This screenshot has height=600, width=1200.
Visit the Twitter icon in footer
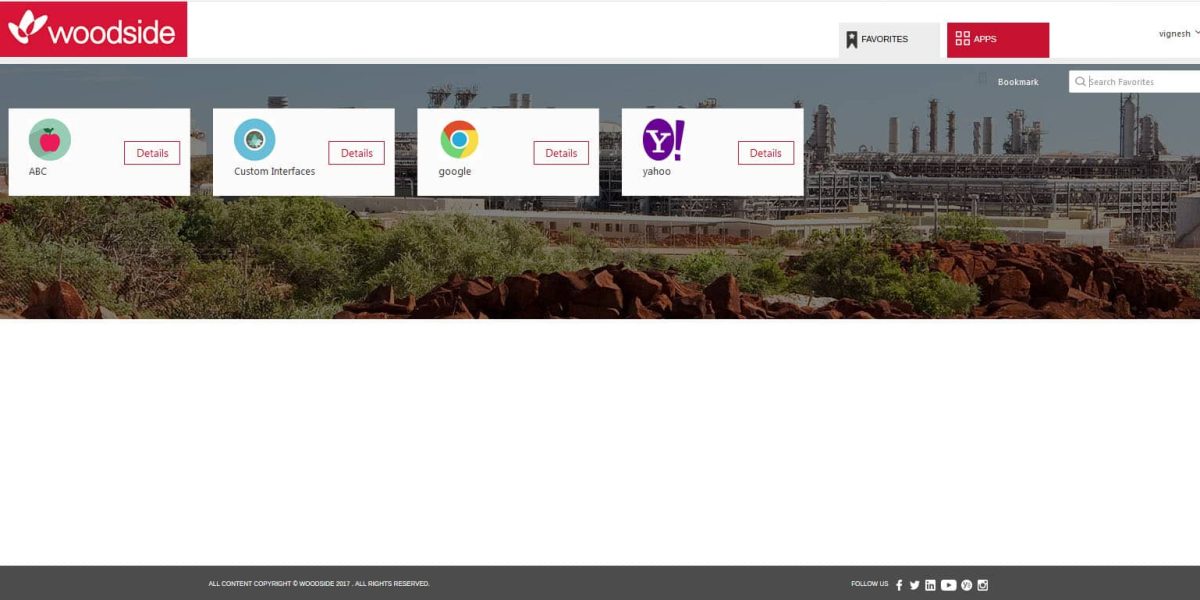click(914, 584)
